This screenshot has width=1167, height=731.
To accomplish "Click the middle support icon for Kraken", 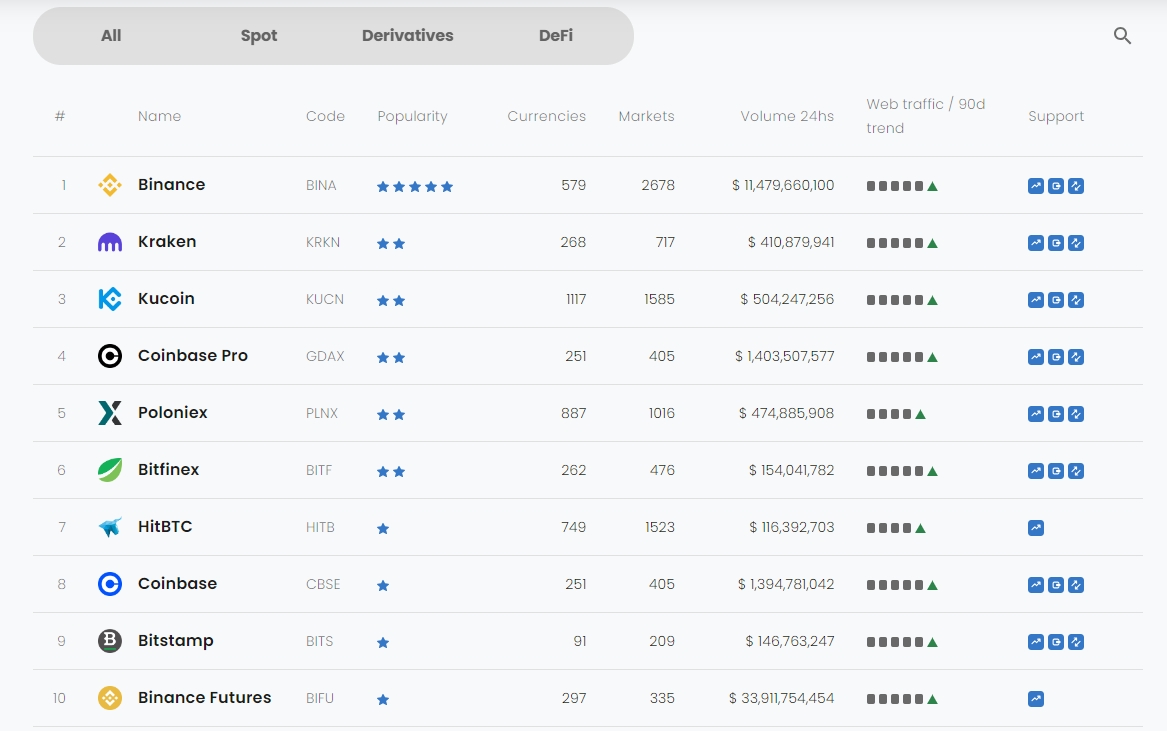I will pyautogui.click(x=1056, y=243).
